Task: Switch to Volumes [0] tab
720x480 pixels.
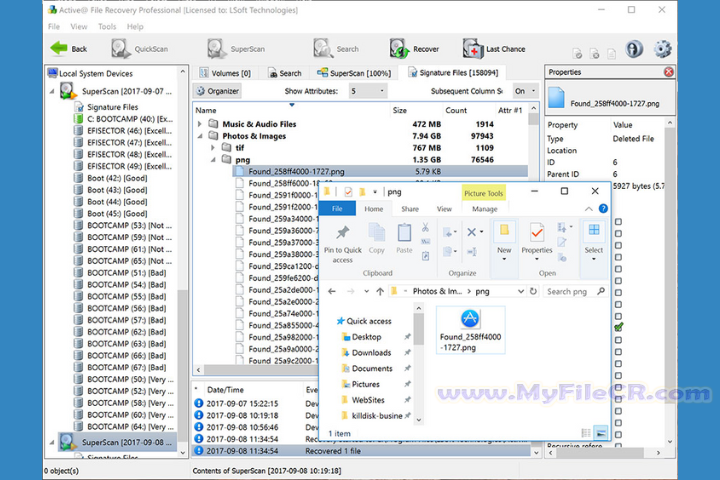Action: tap(225, 73)
